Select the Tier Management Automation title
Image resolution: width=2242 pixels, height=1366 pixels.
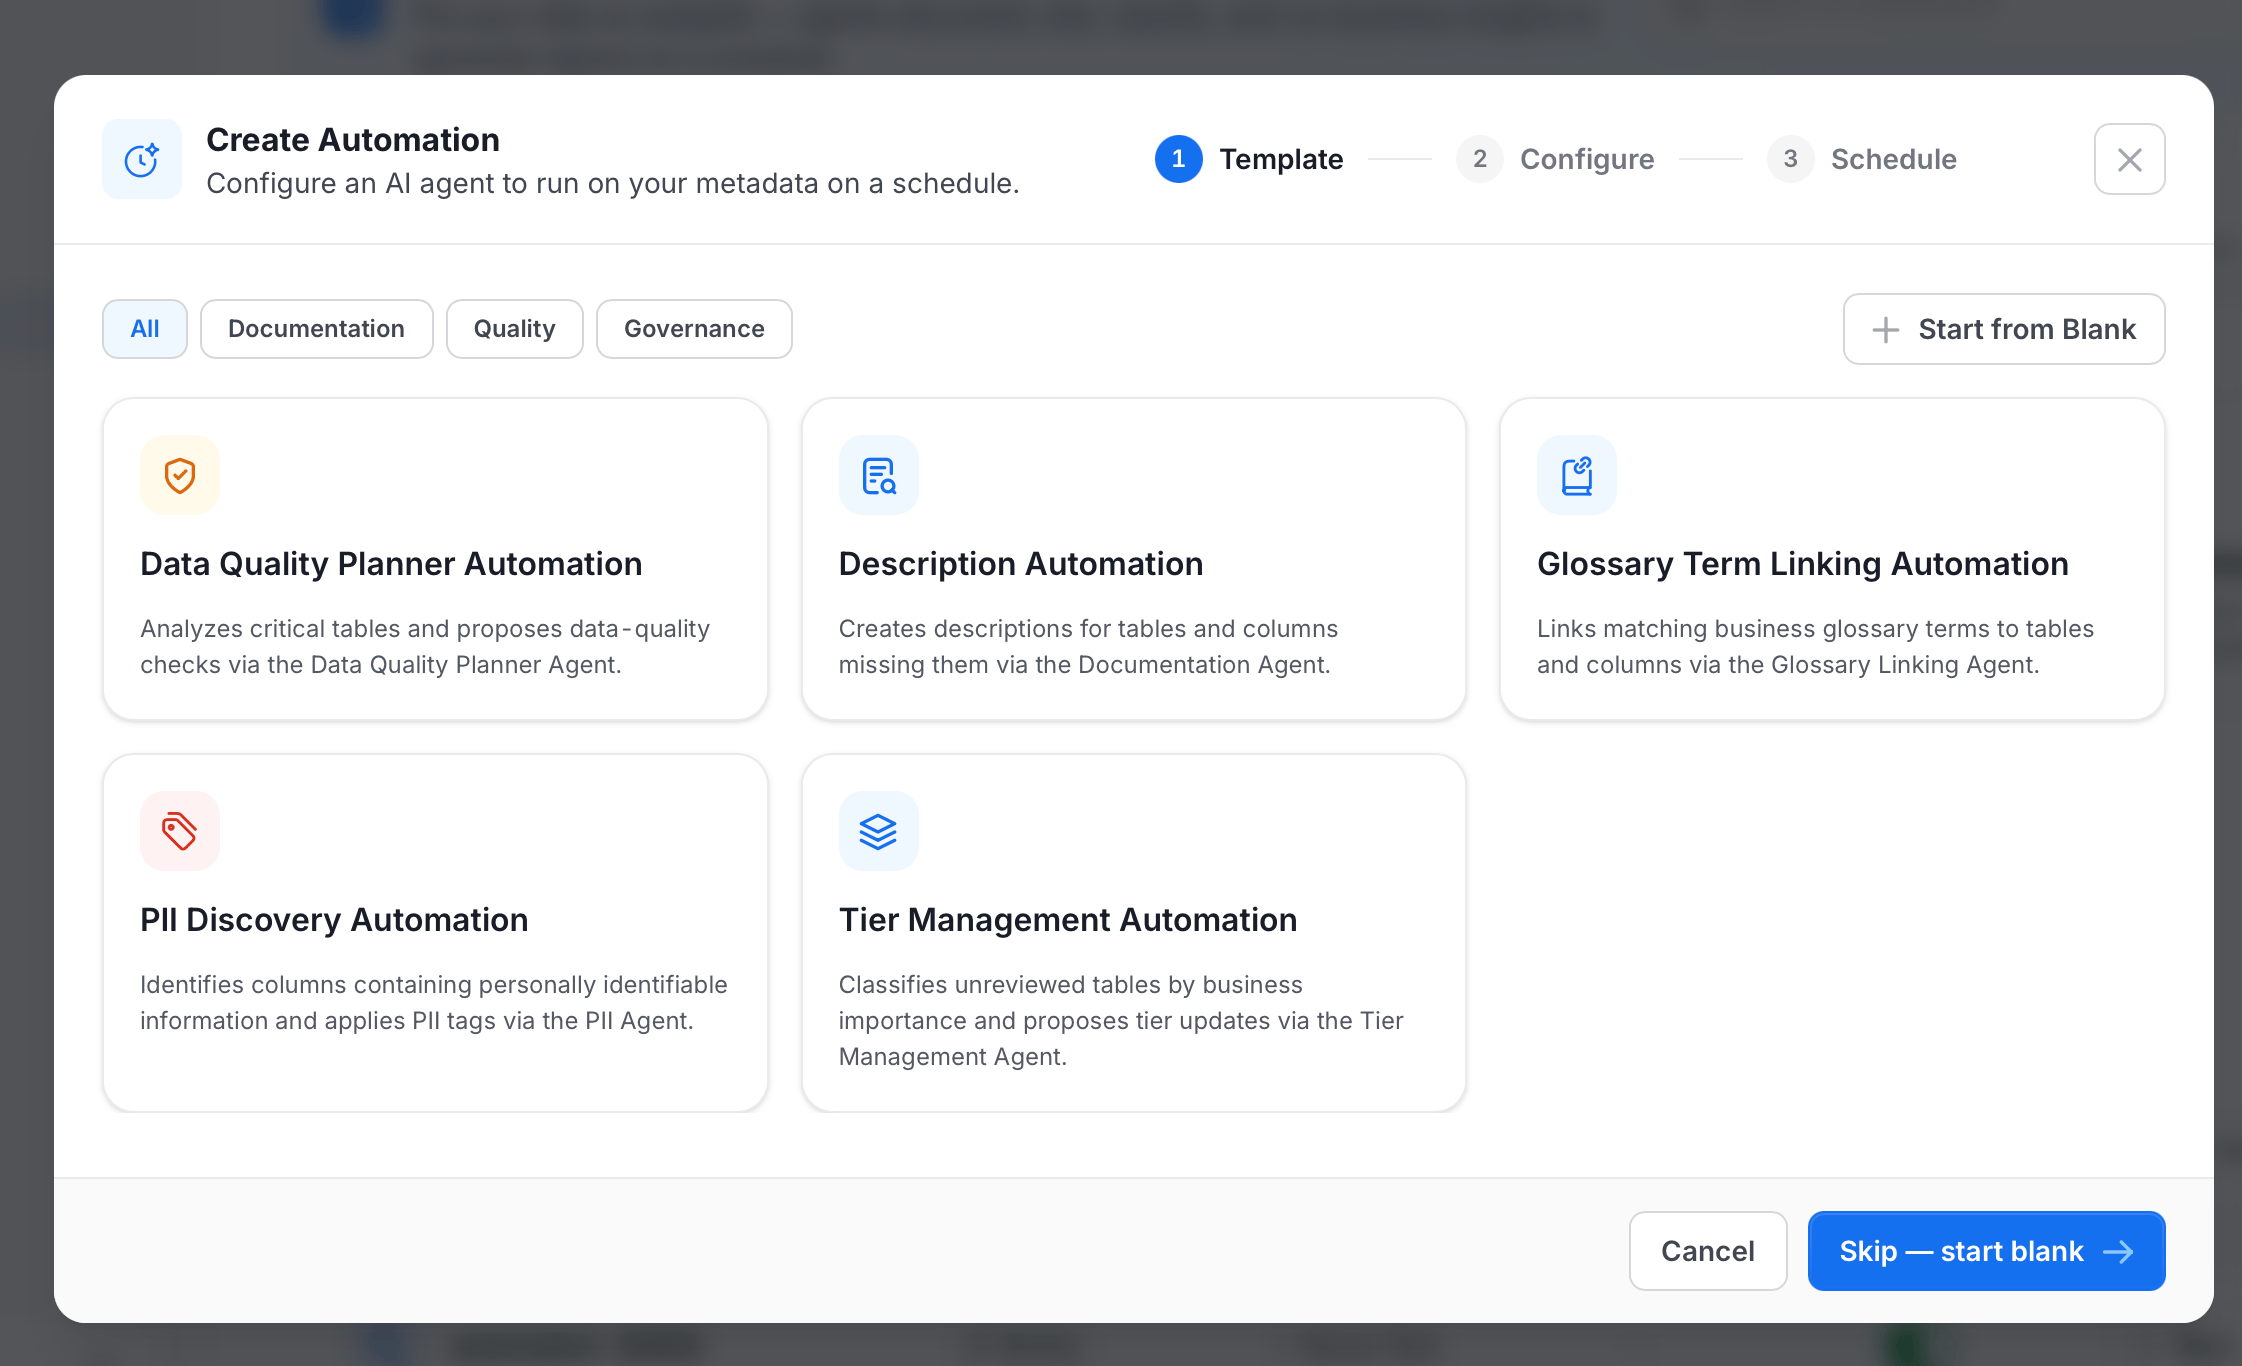point(1068,920)
